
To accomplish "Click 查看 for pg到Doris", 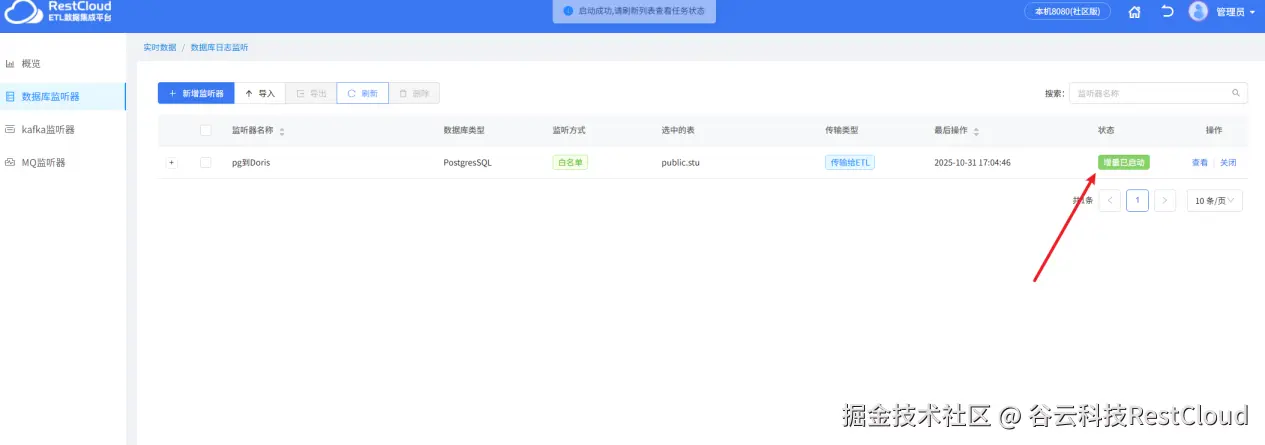I will [1200, 162].
